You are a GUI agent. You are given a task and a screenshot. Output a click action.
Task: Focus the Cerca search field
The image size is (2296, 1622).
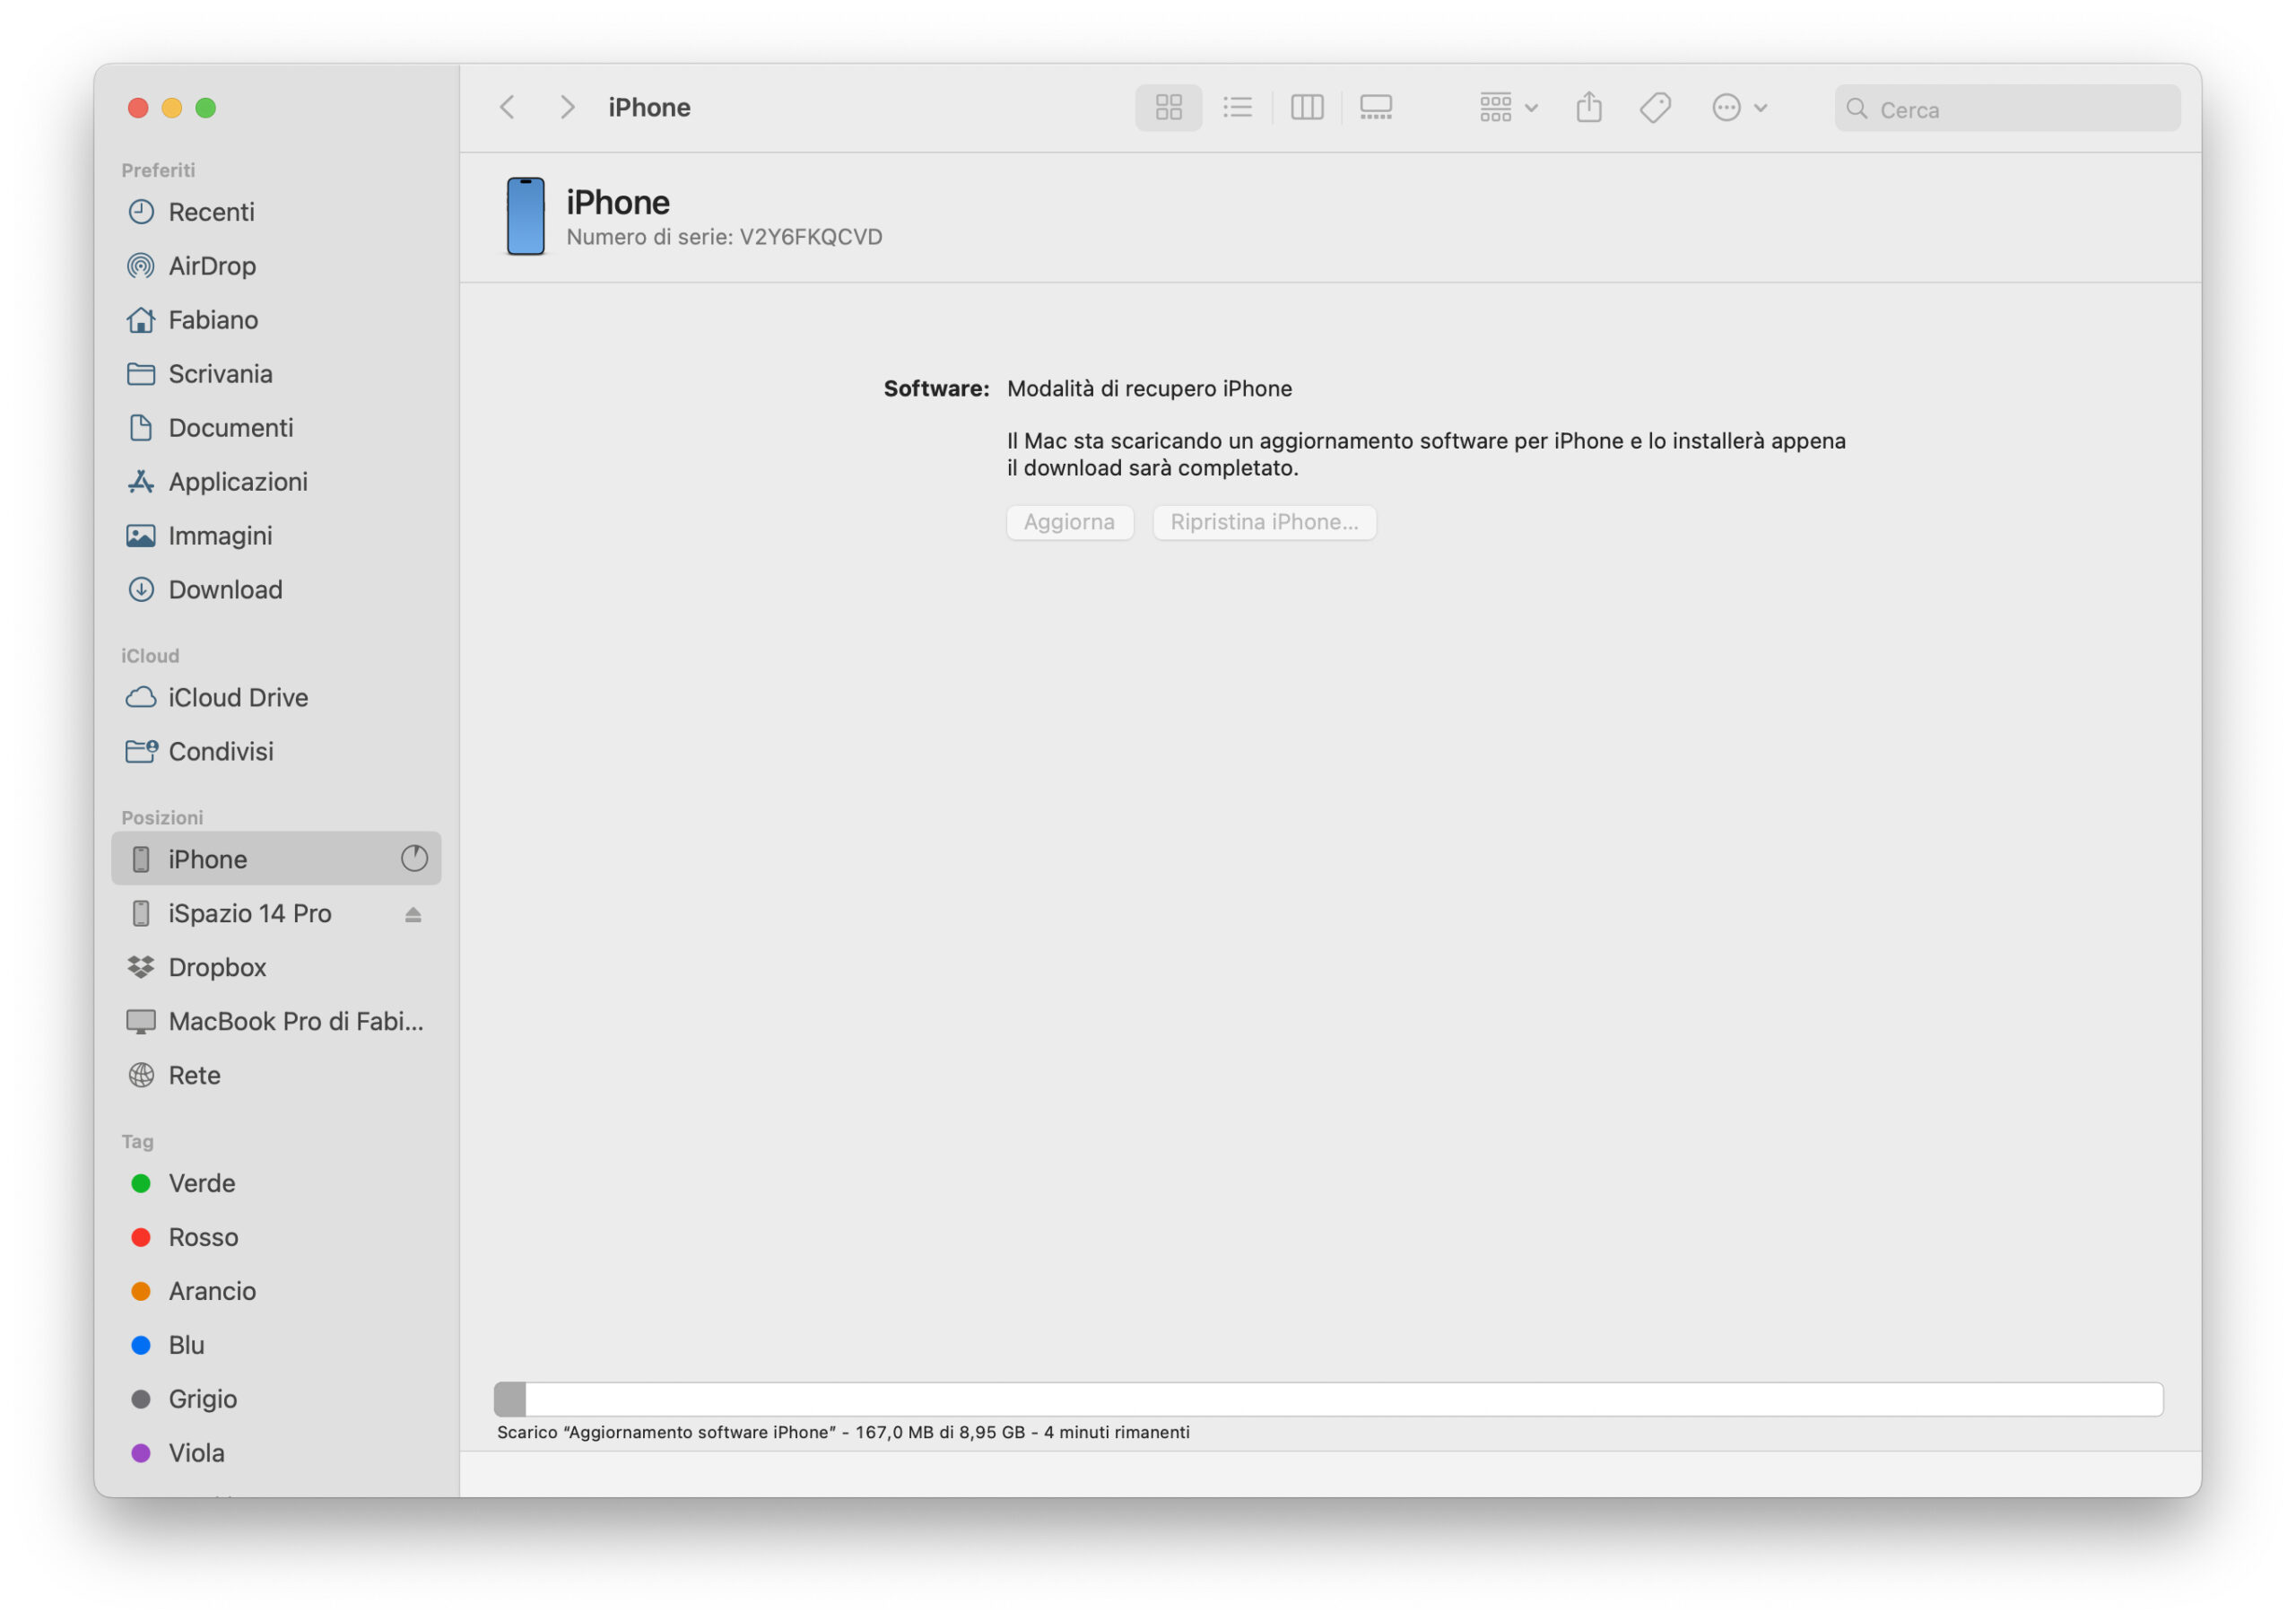[x=2007, y=108]
